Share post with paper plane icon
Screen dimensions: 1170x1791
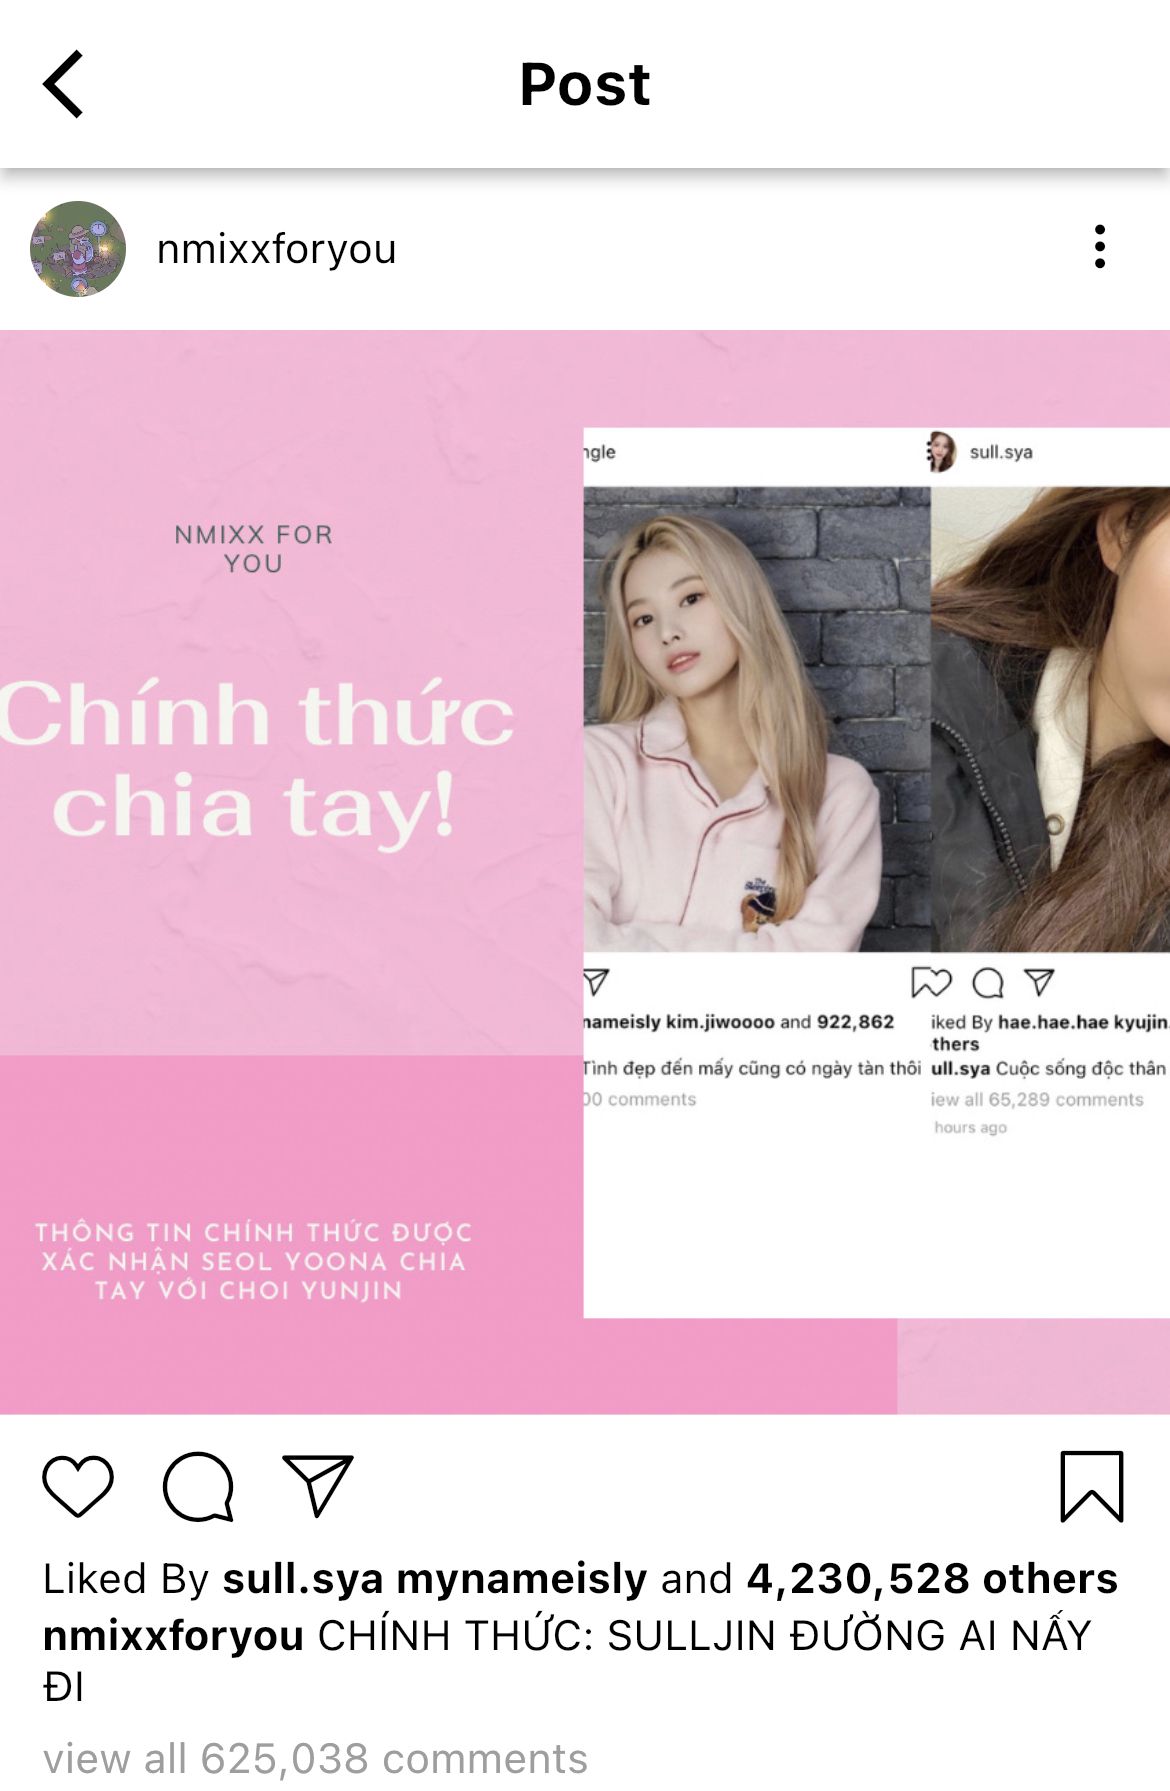point(318,1485)
